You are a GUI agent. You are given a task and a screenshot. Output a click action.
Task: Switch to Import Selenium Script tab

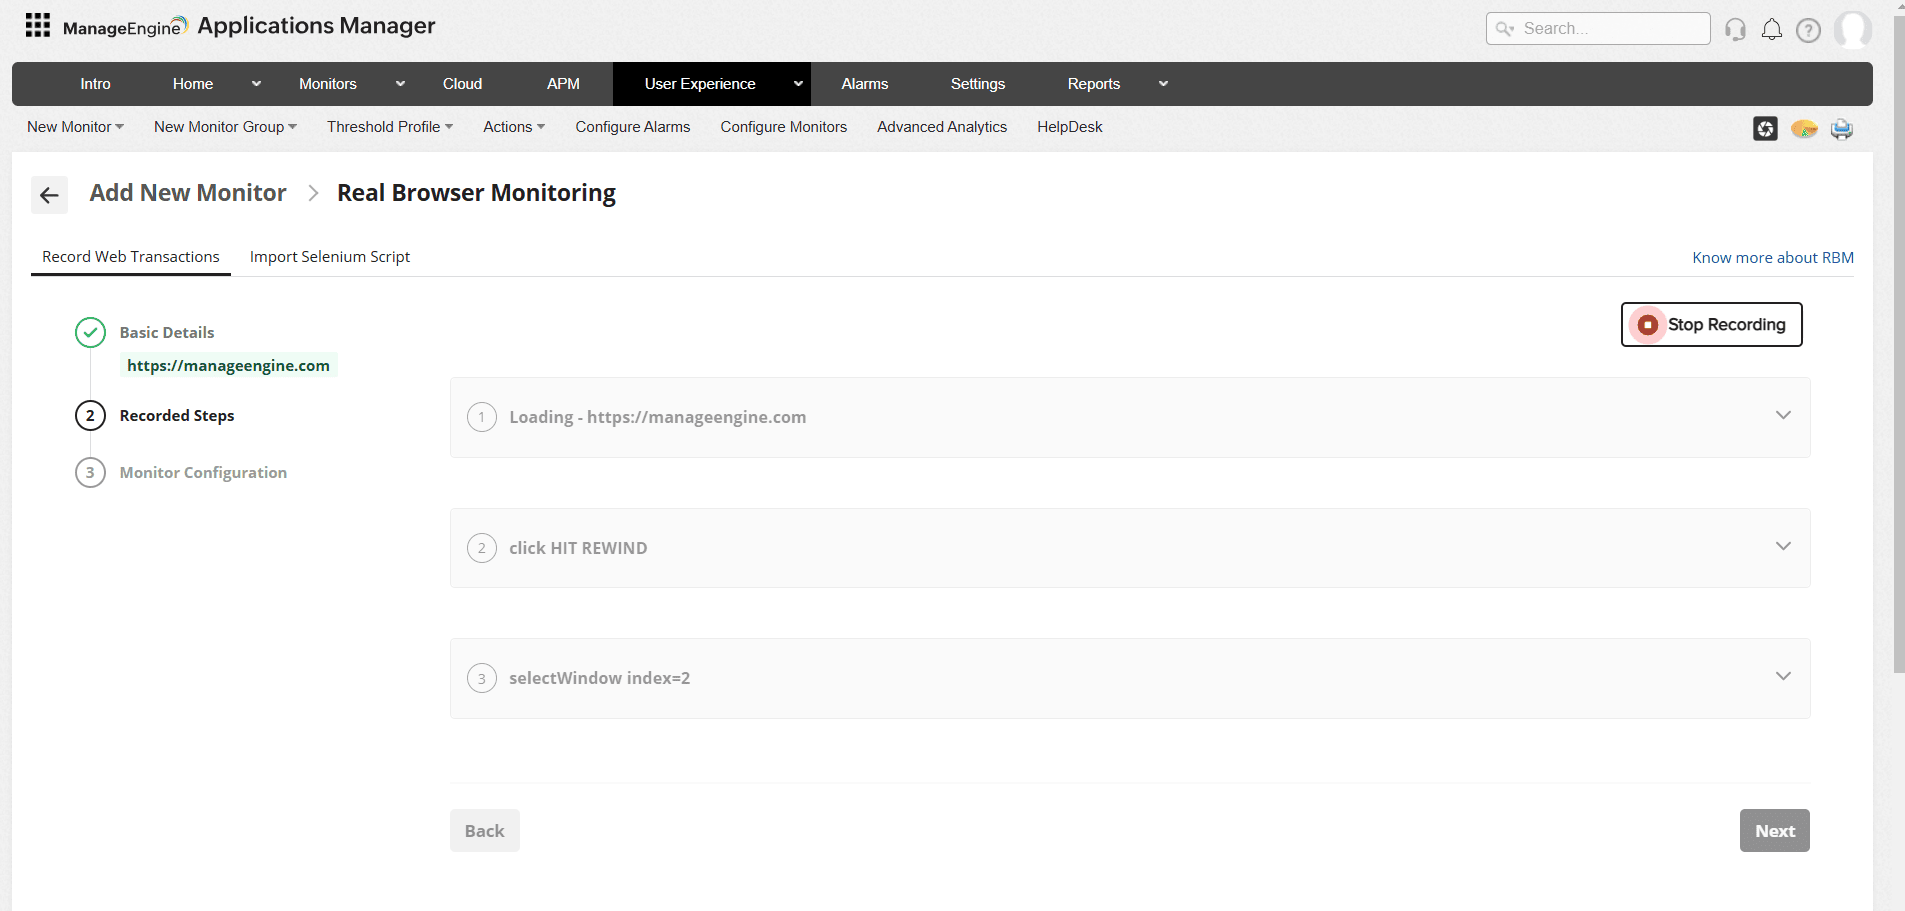pyautogui.click(x=330, y=257)
